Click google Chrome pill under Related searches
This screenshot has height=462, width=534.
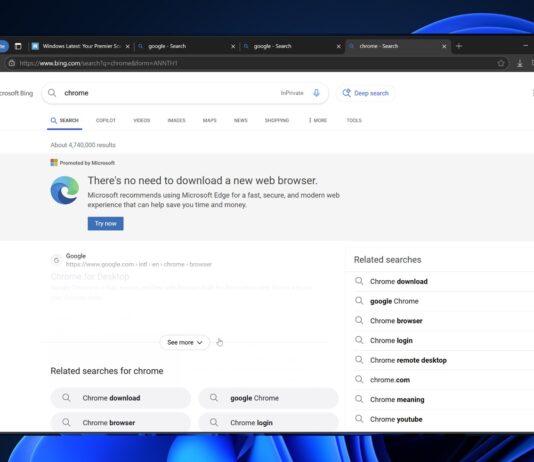click(x=268, y=398)
